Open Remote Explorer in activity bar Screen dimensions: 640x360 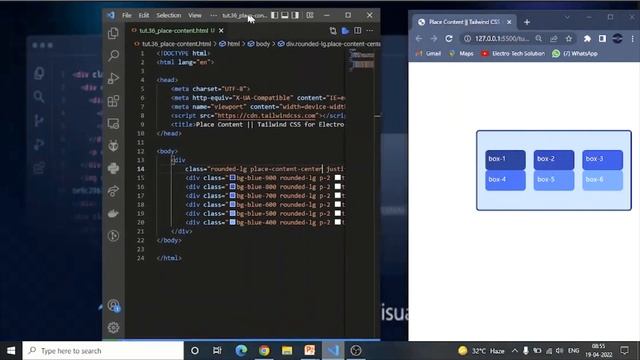113,123
